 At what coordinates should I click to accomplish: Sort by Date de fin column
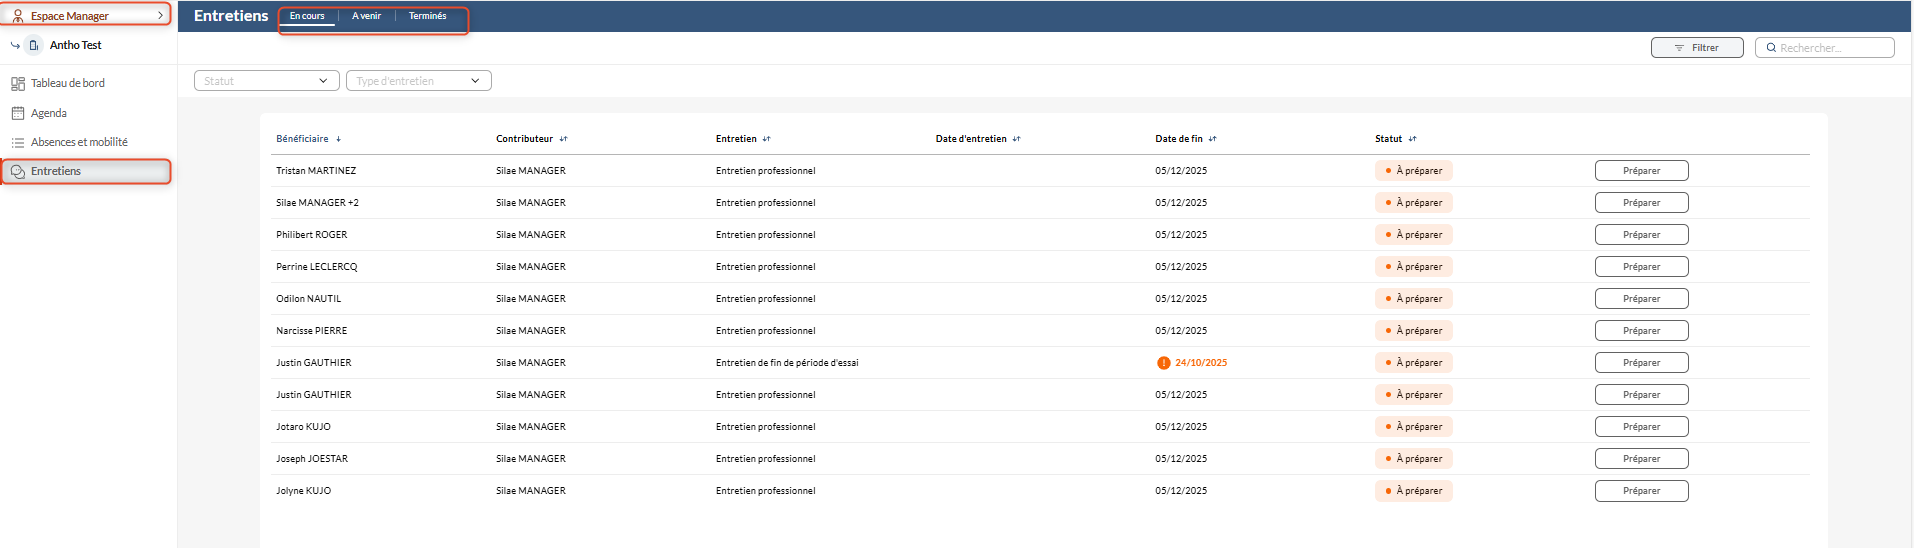tap(1212, 139)
